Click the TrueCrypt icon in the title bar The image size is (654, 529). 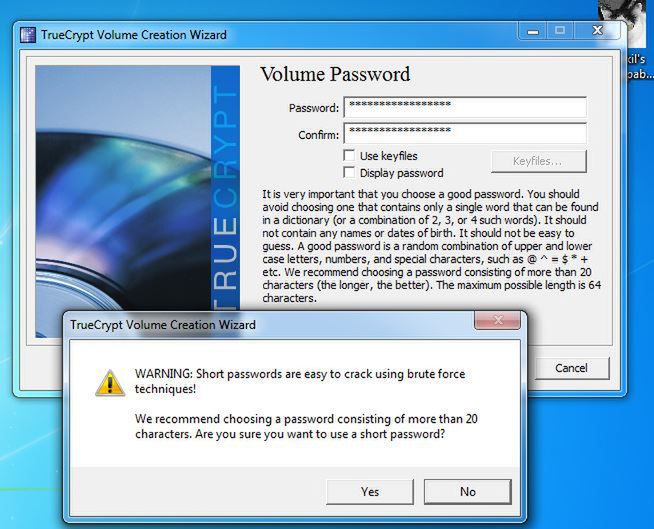(28, 35)
